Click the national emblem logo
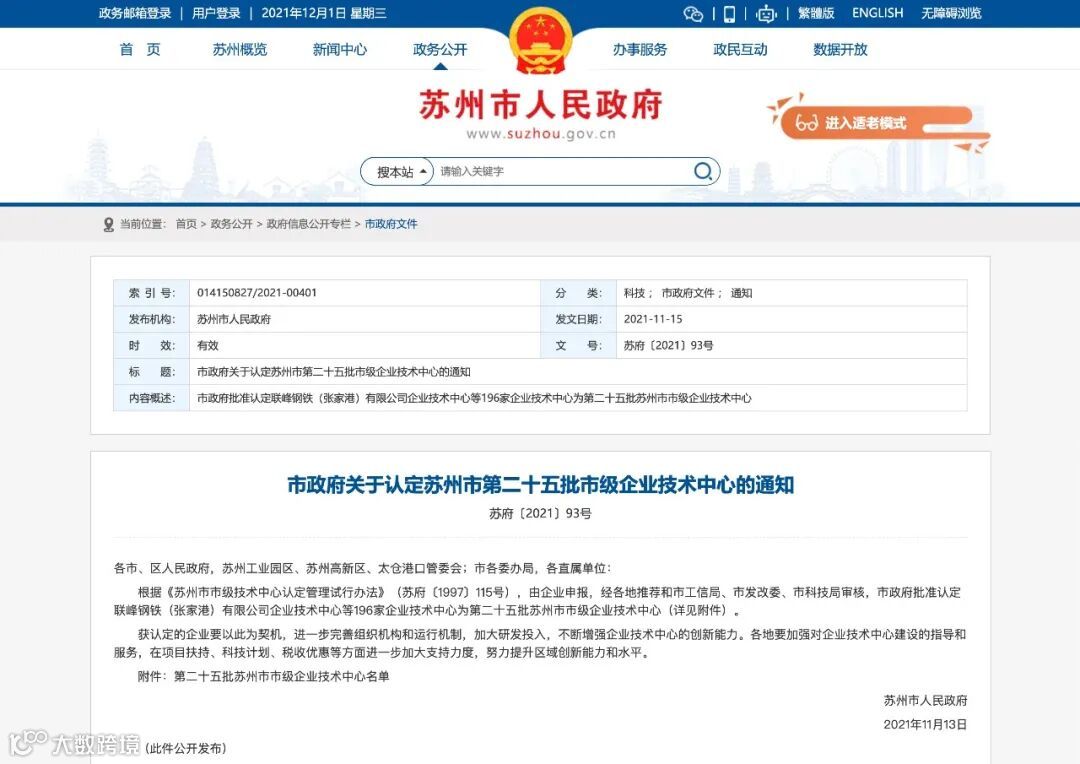Image resolution: width=1080 pixels, height=764 pixels. click(541, 41)
